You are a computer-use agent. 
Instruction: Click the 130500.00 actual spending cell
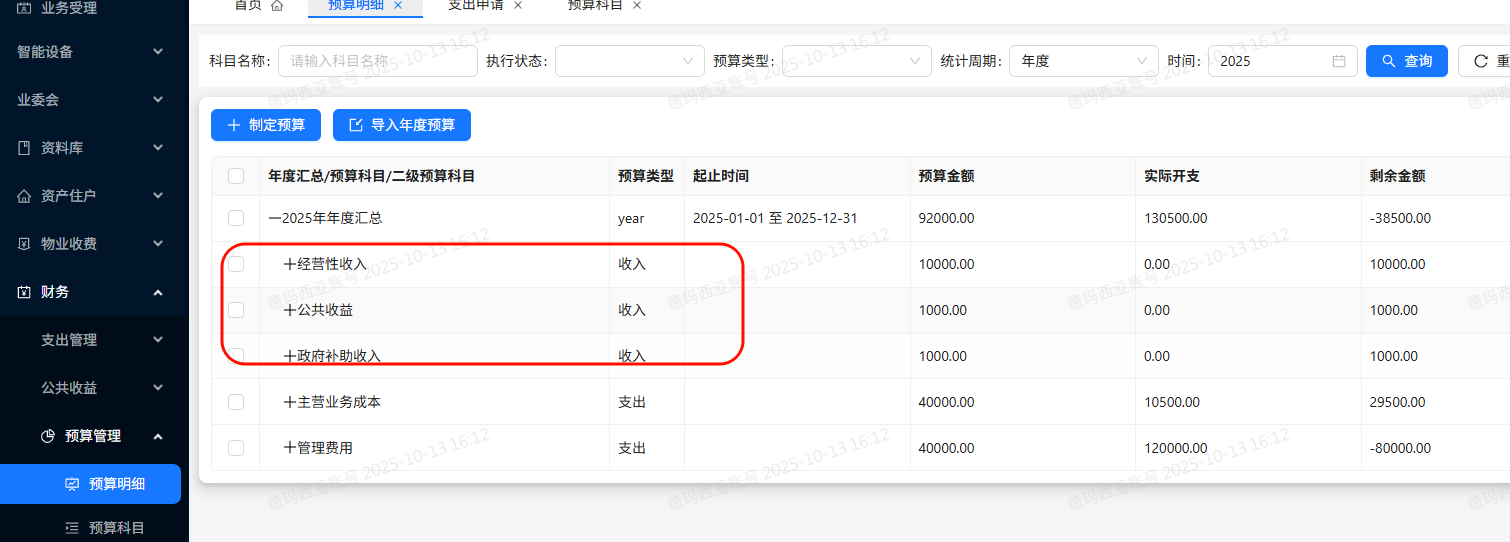click(x=1175, y=218)
